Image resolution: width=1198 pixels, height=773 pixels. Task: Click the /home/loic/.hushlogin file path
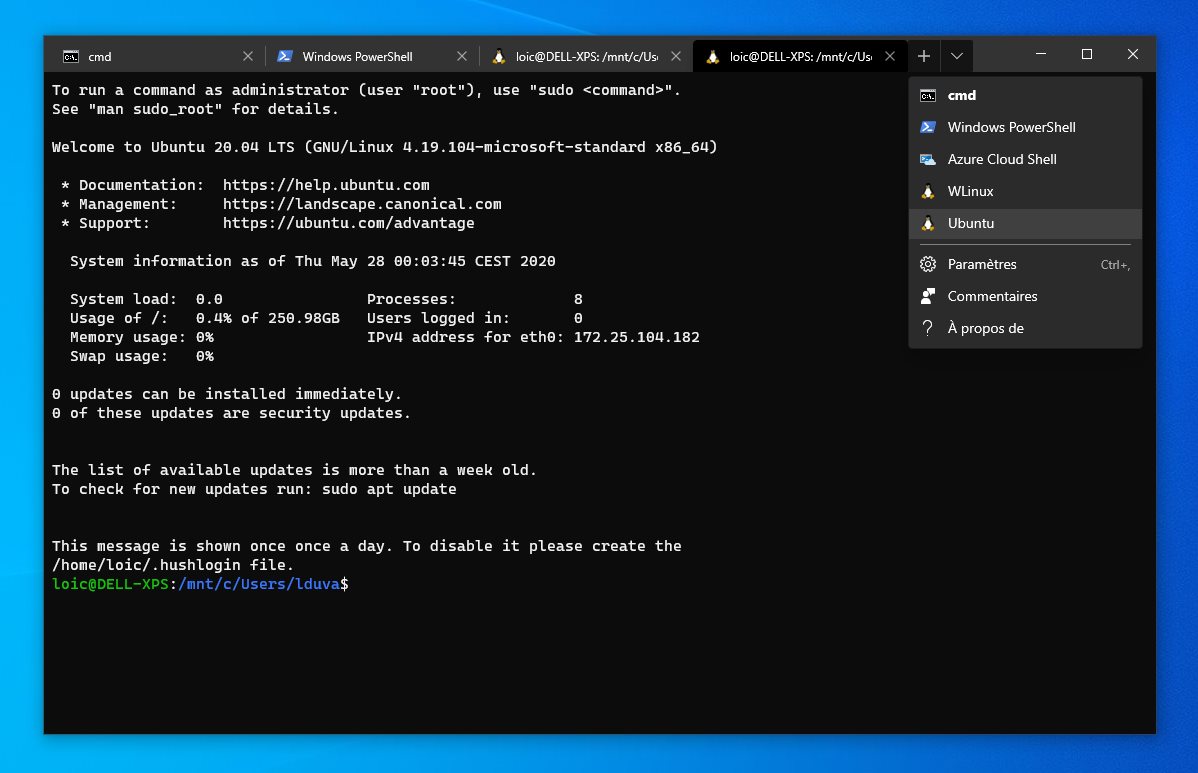146,565
